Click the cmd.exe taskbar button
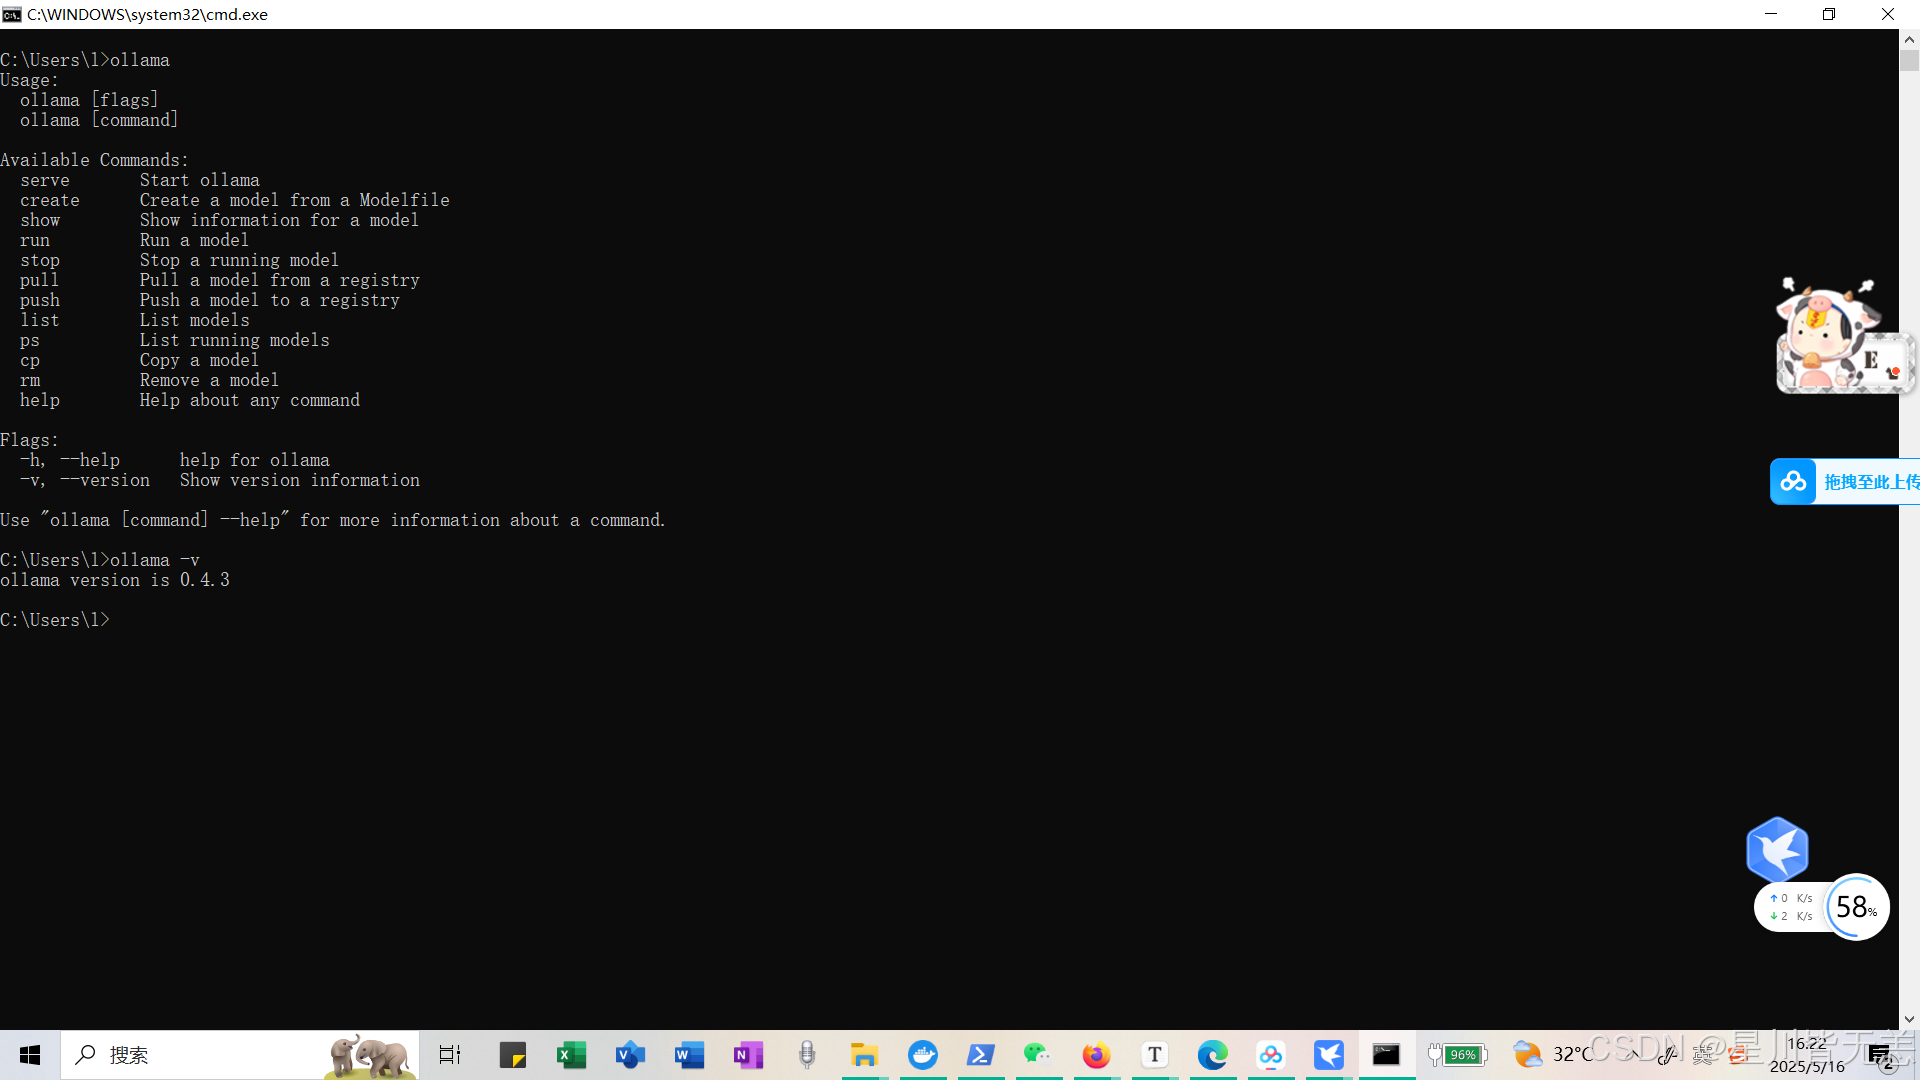This screenshot has width=1920, height=1080. click(x=1386, y=1055)
